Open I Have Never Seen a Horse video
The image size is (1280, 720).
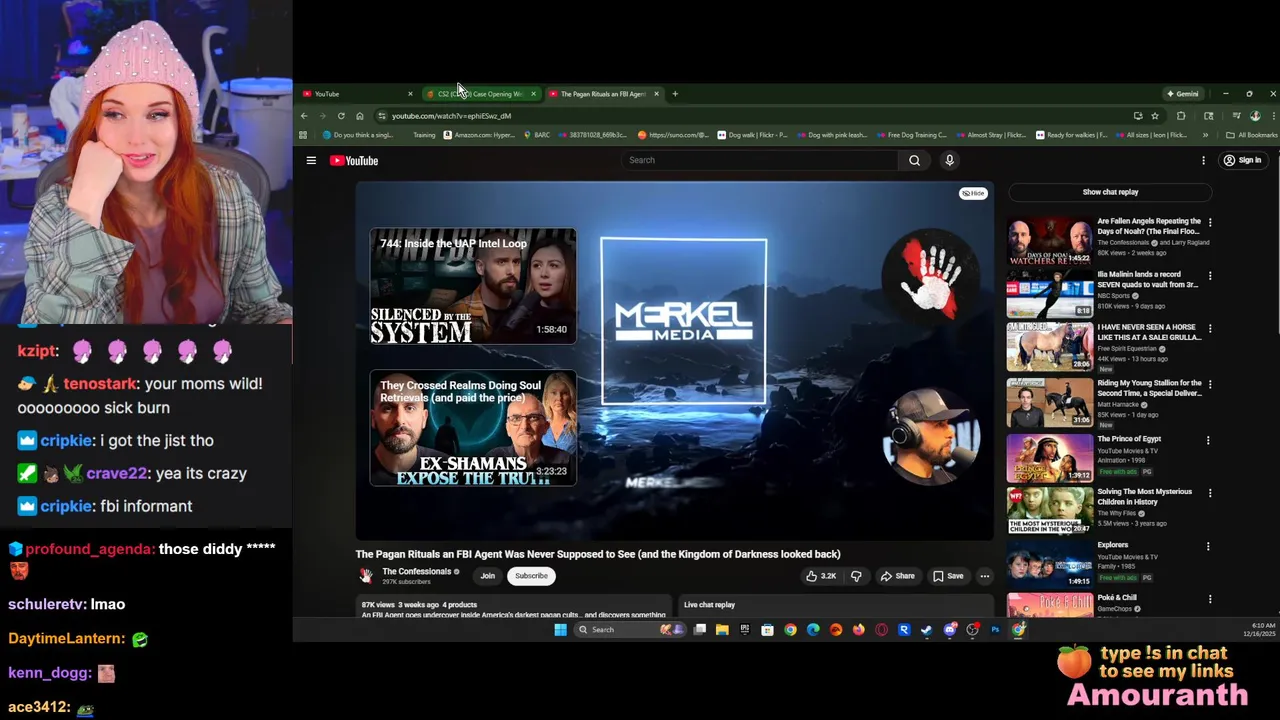1050,347
